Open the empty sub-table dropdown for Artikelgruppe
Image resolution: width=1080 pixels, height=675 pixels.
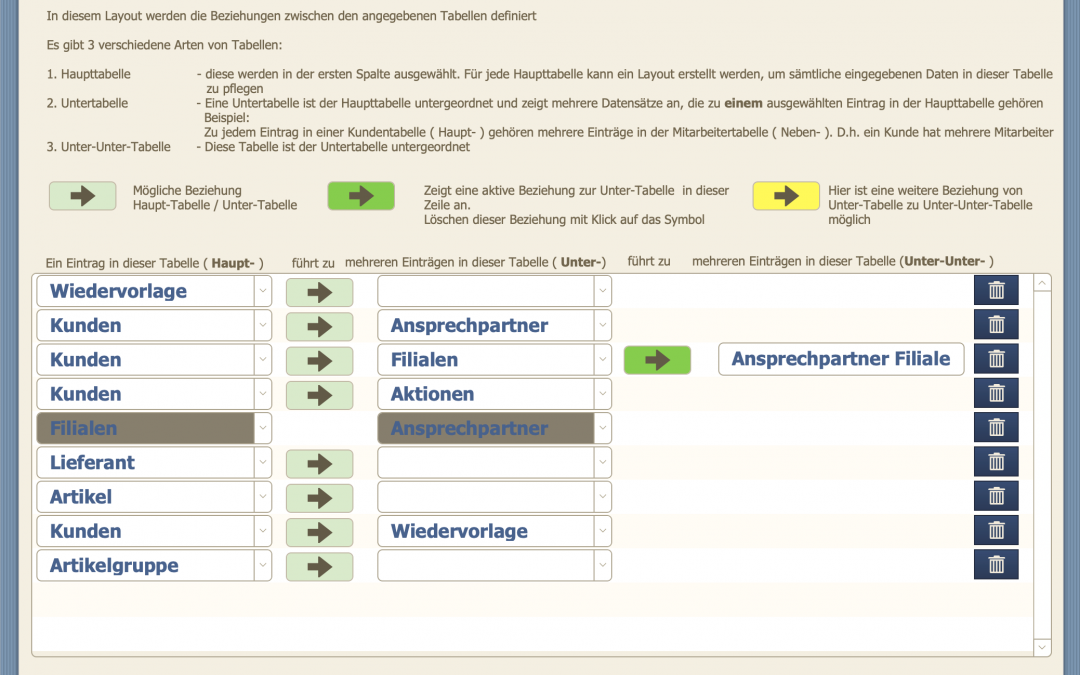[602, 565]
